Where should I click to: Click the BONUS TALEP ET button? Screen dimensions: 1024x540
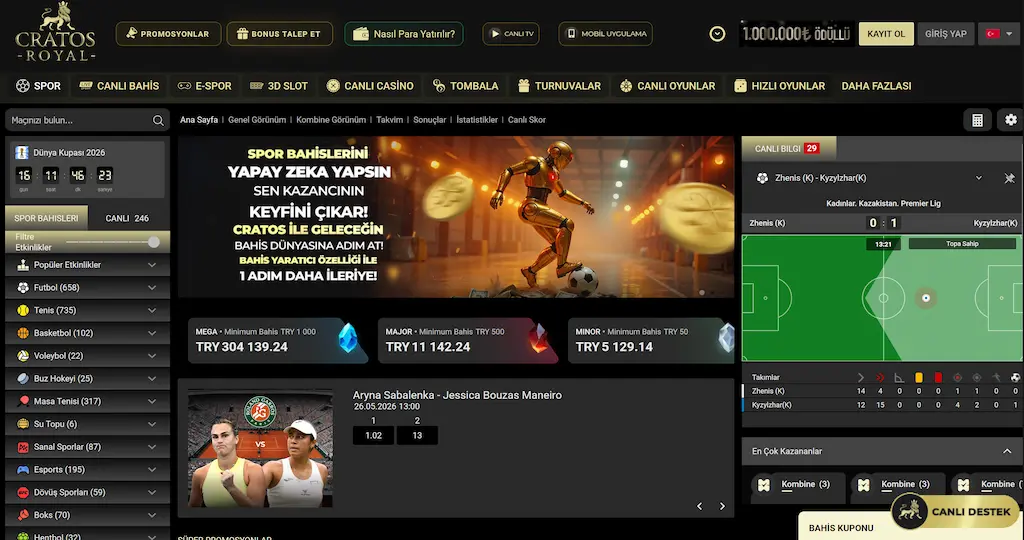[x=280, y=34]
